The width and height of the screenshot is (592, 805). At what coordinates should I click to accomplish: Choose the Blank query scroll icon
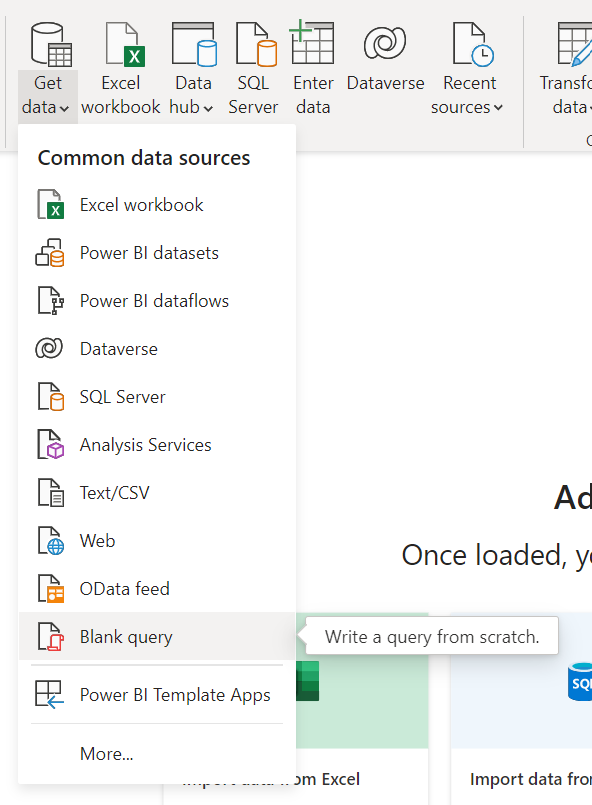[x=51, y=637]
